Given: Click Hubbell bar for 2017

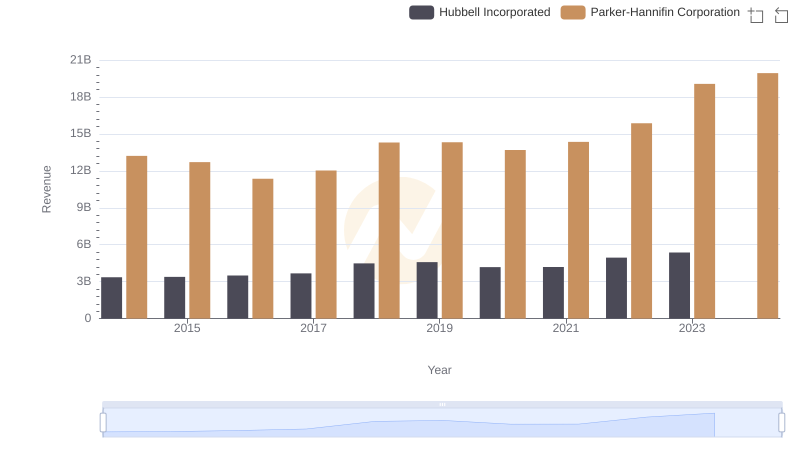Looking at the screenshot, I should point(301,296).
